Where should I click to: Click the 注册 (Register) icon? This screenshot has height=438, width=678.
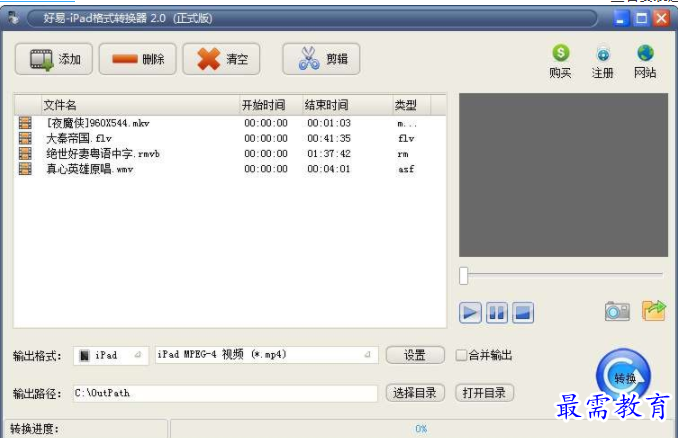click(x=603, y=54)
